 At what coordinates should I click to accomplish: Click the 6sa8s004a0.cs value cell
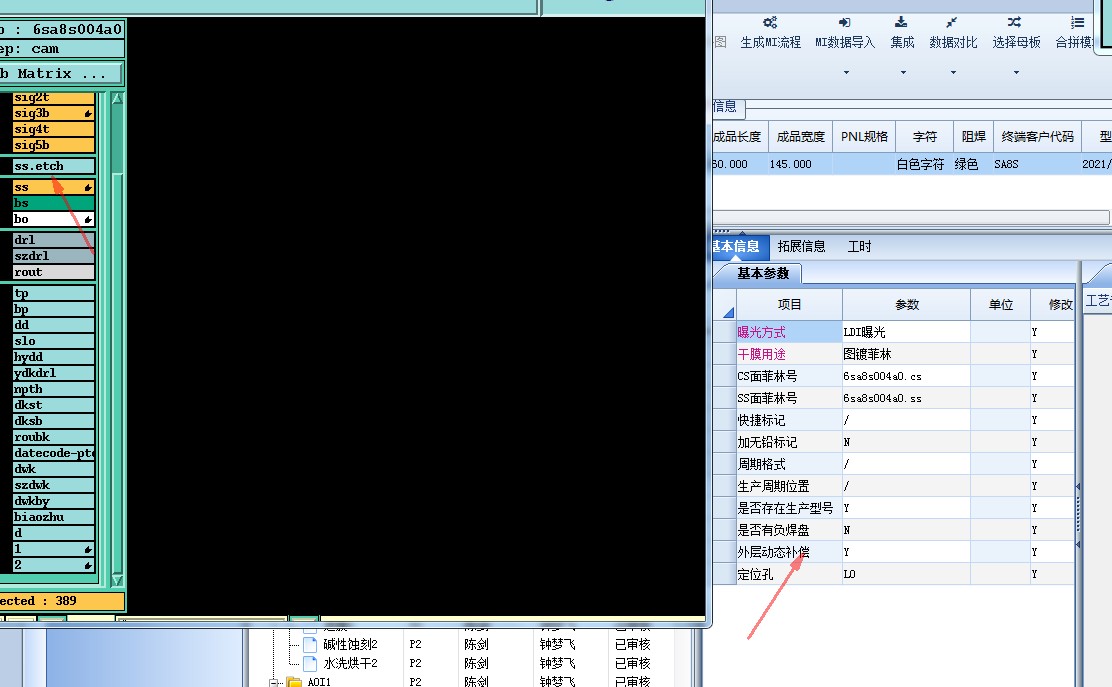tap(906, 376)
